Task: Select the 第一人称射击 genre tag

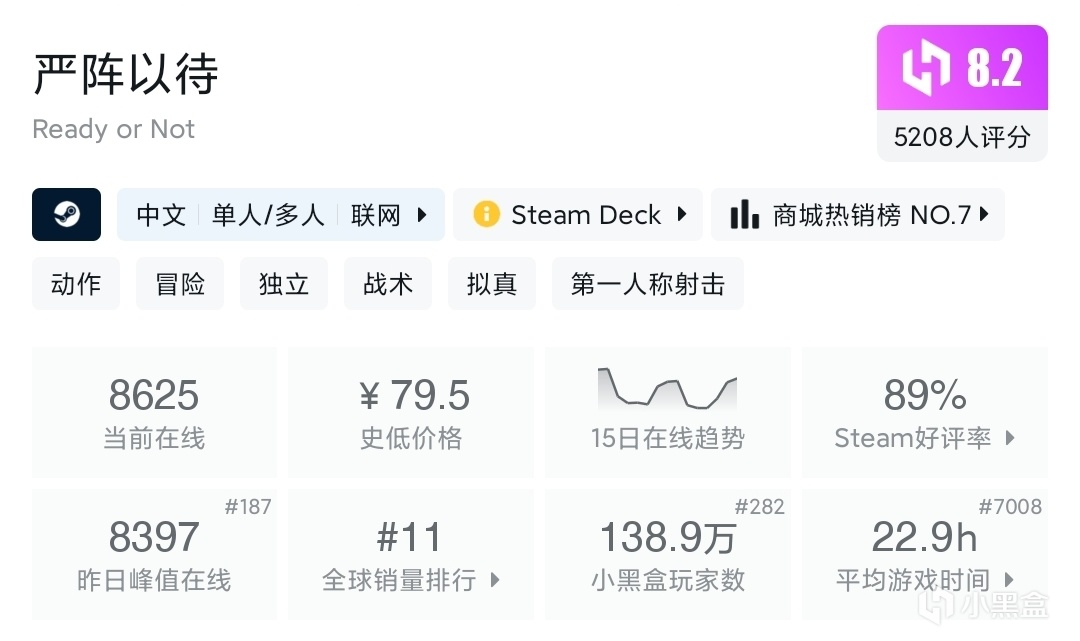Action: pyautogui.click(x=647, y=284)
